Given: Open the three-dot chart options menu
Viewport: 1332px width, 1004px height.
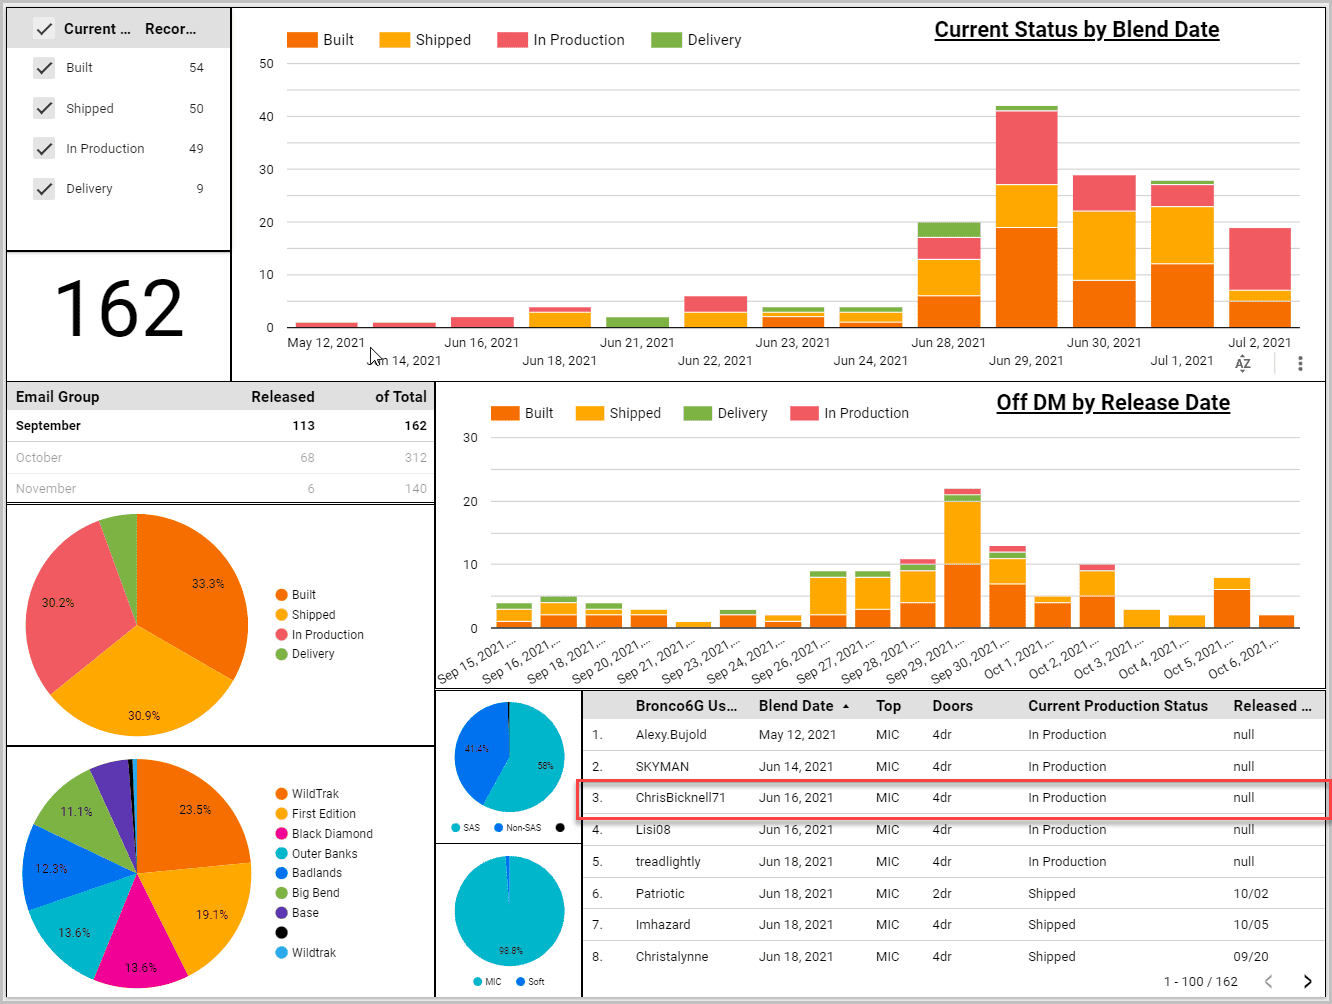Looking at the screenshot, I should point(1300,364).
